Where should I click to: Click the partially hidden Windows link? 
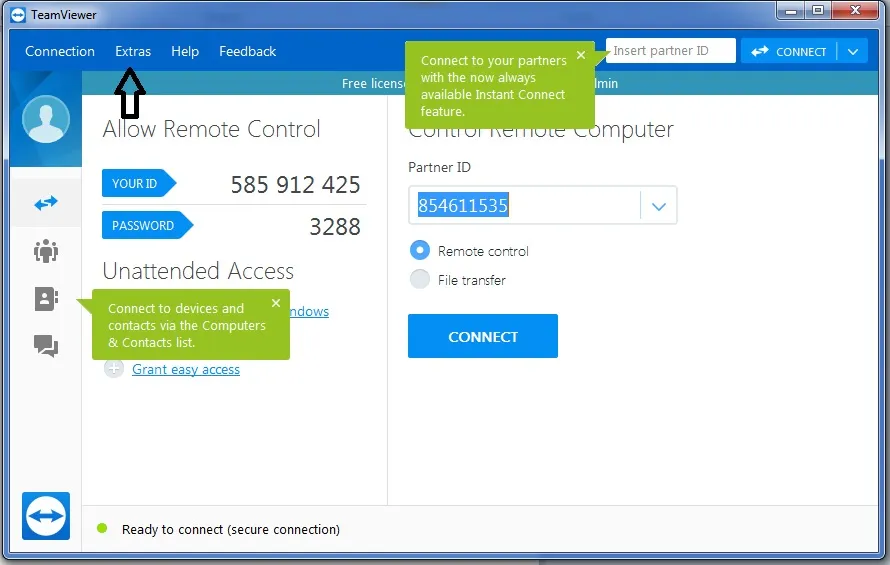309,312
